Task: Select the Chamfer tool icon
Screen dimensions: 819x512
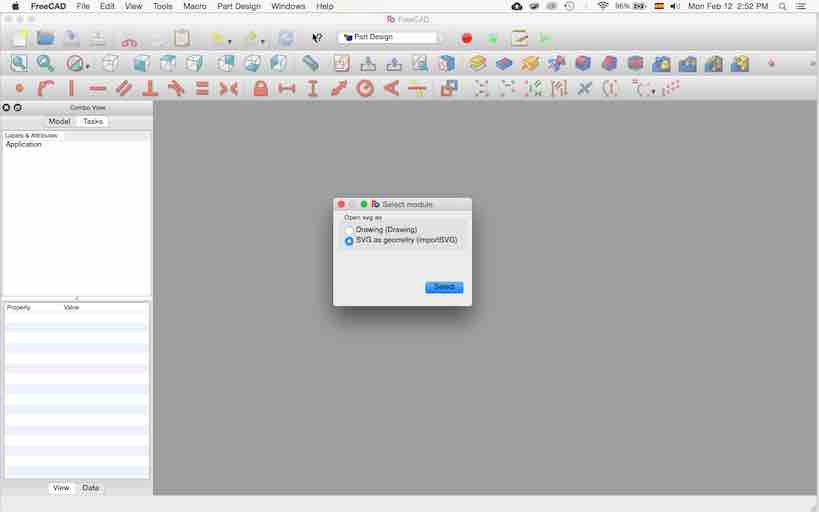Action: (x=609, y=64)
